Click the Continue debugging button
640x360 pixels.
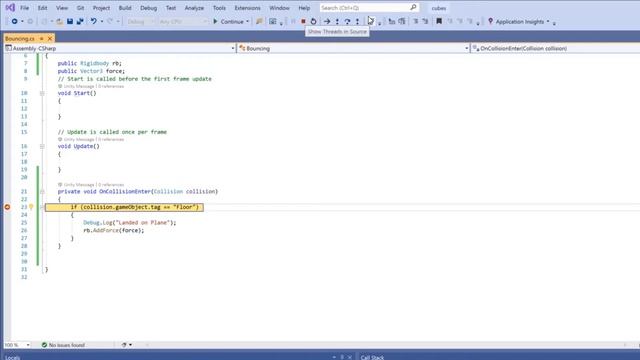228,21
